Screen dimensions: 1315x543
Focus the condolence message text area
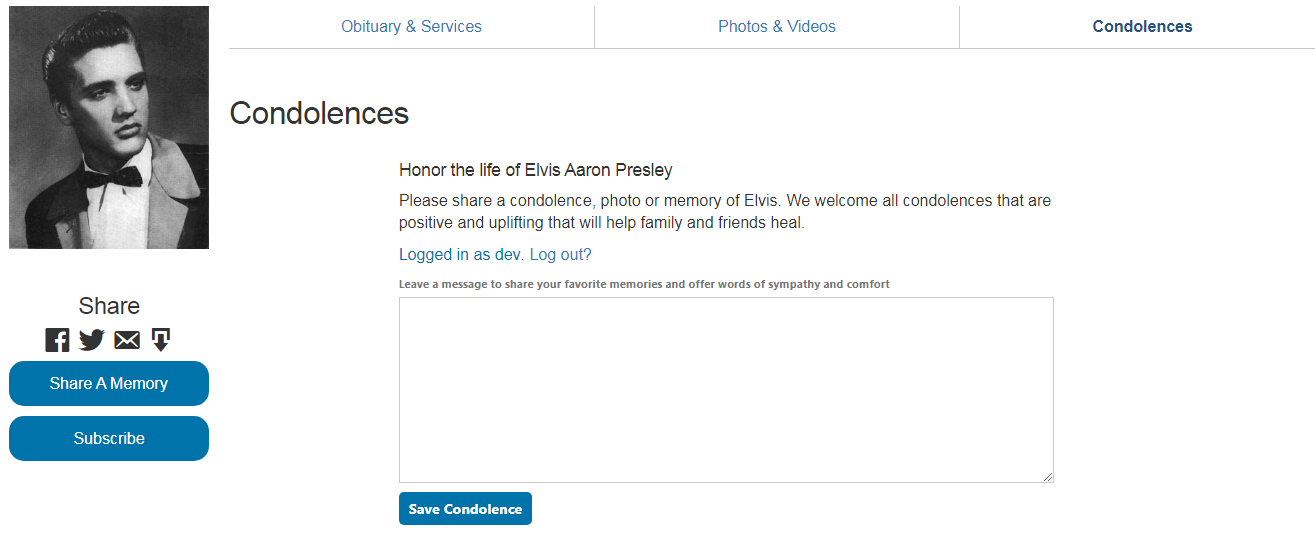(x=726, y=390)
